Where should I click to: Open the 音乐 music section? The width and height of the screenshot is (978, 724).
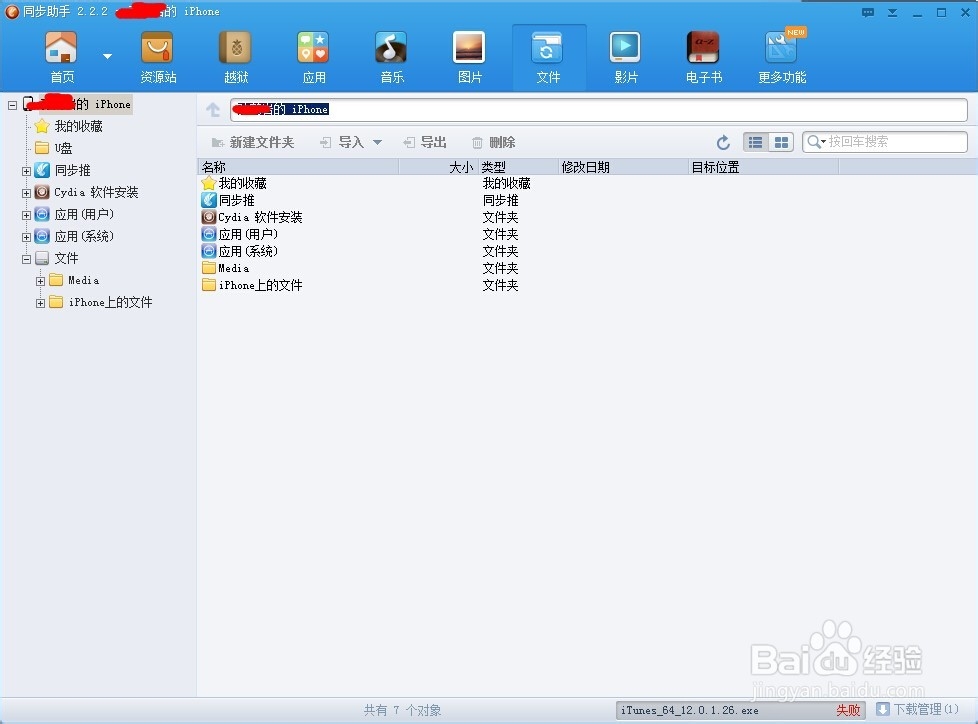[x=392, y=57]
